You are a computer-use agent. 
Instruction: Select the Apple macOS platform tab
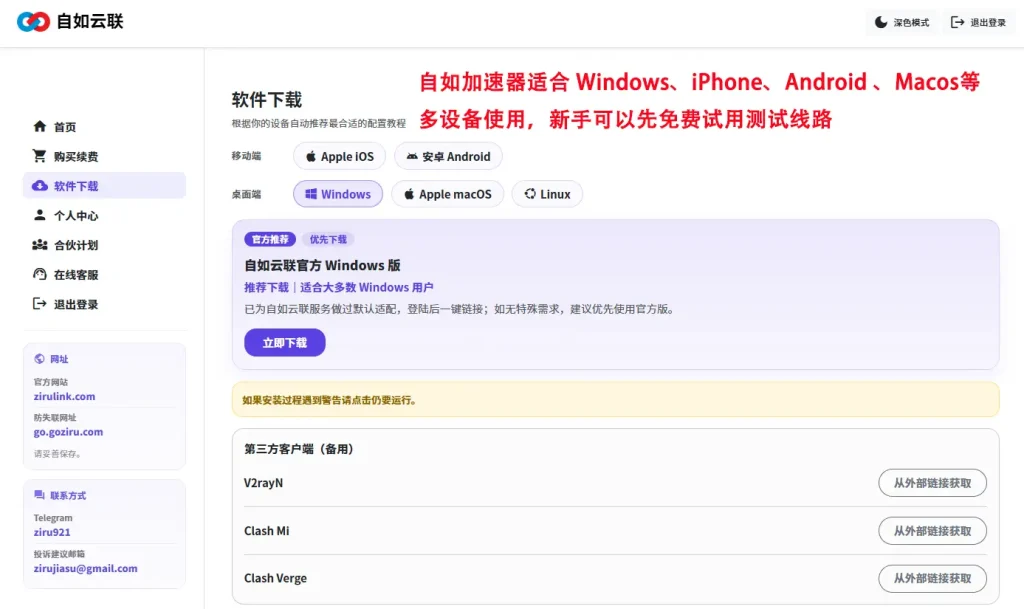pos(447,194)
